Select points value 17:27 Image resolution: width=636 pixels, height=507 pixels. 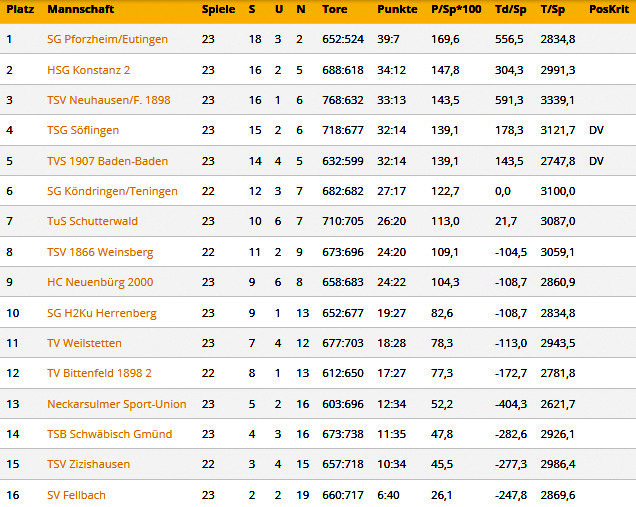pyautogui.click(x=391, y=373)
